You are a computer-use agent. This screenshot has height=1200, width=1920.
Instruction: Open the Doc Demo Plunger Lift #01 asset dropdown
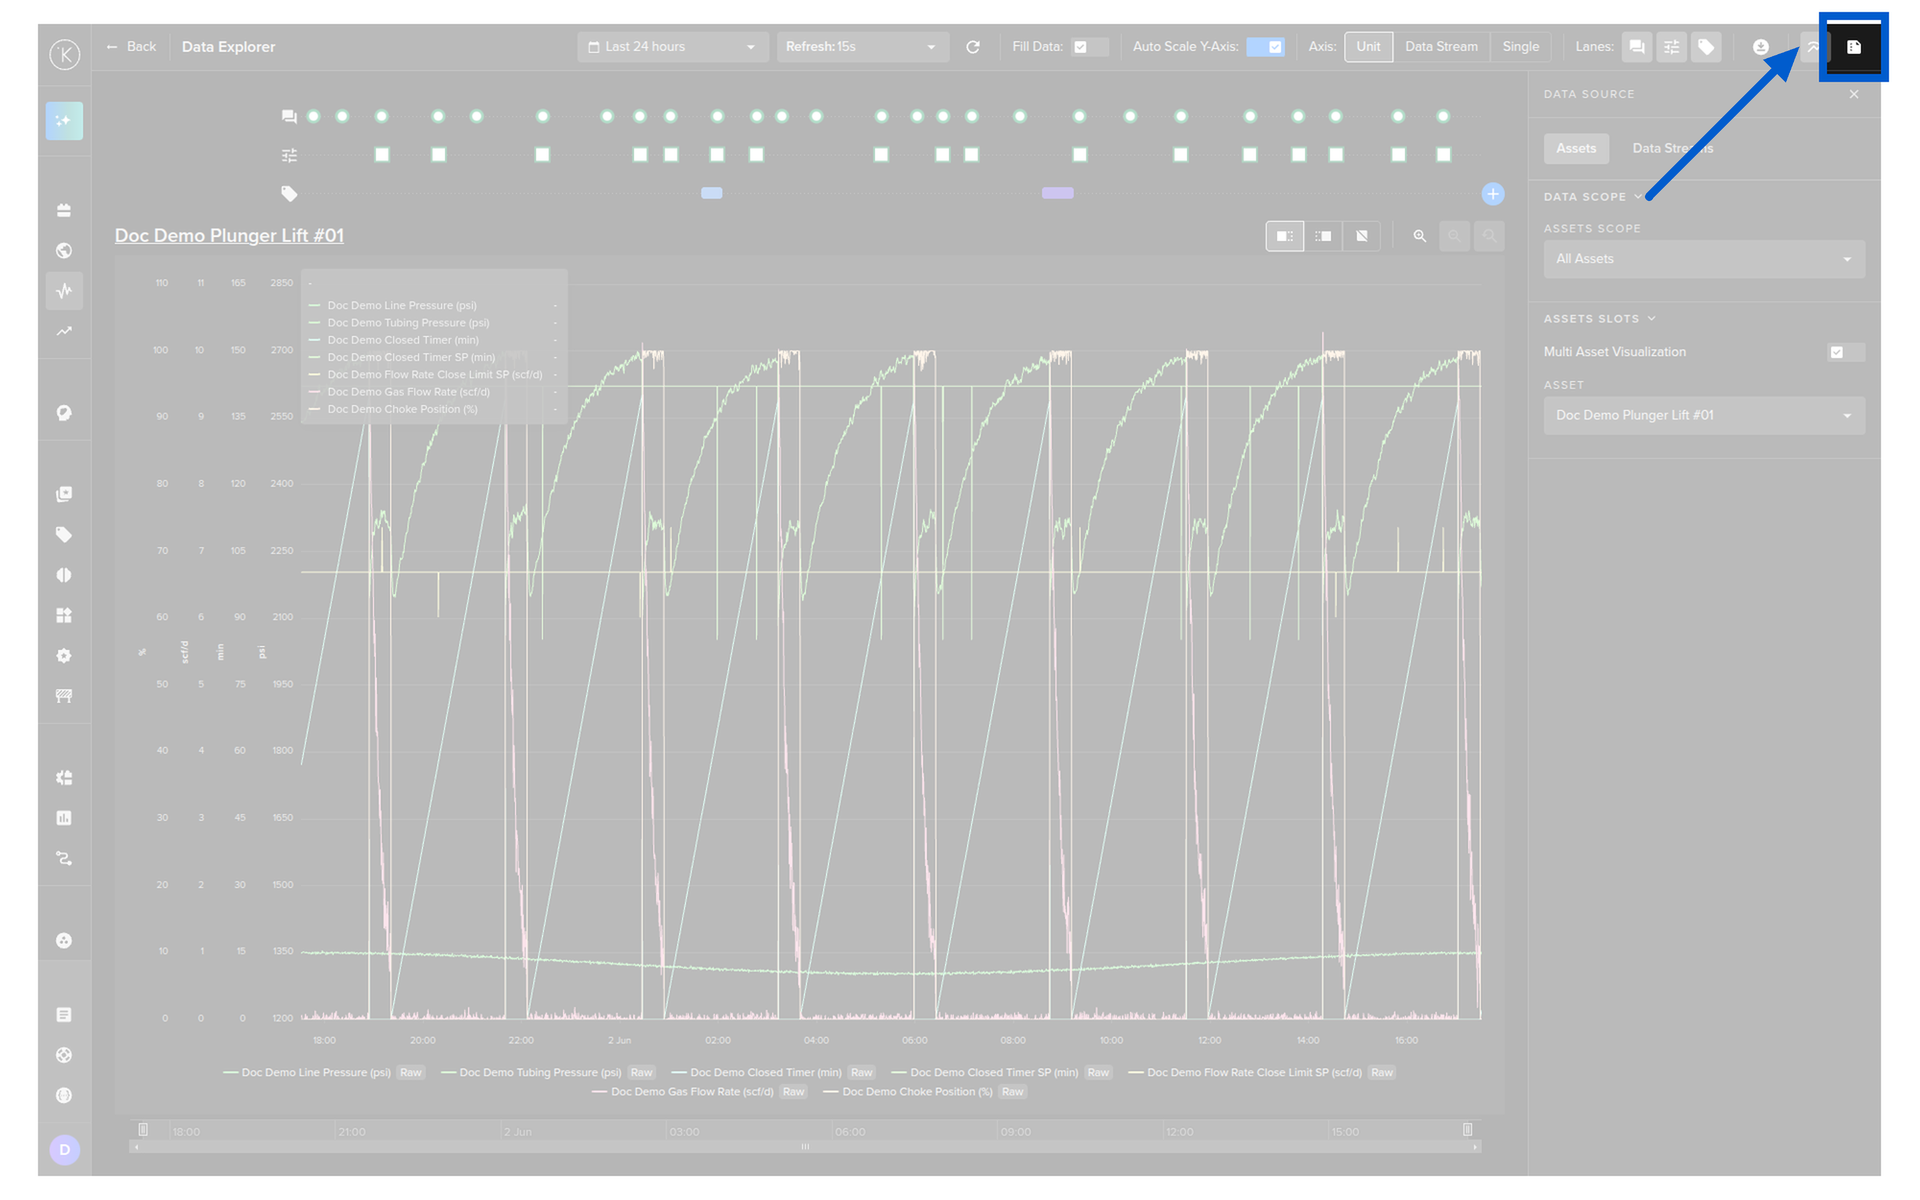coord(1704,415)
